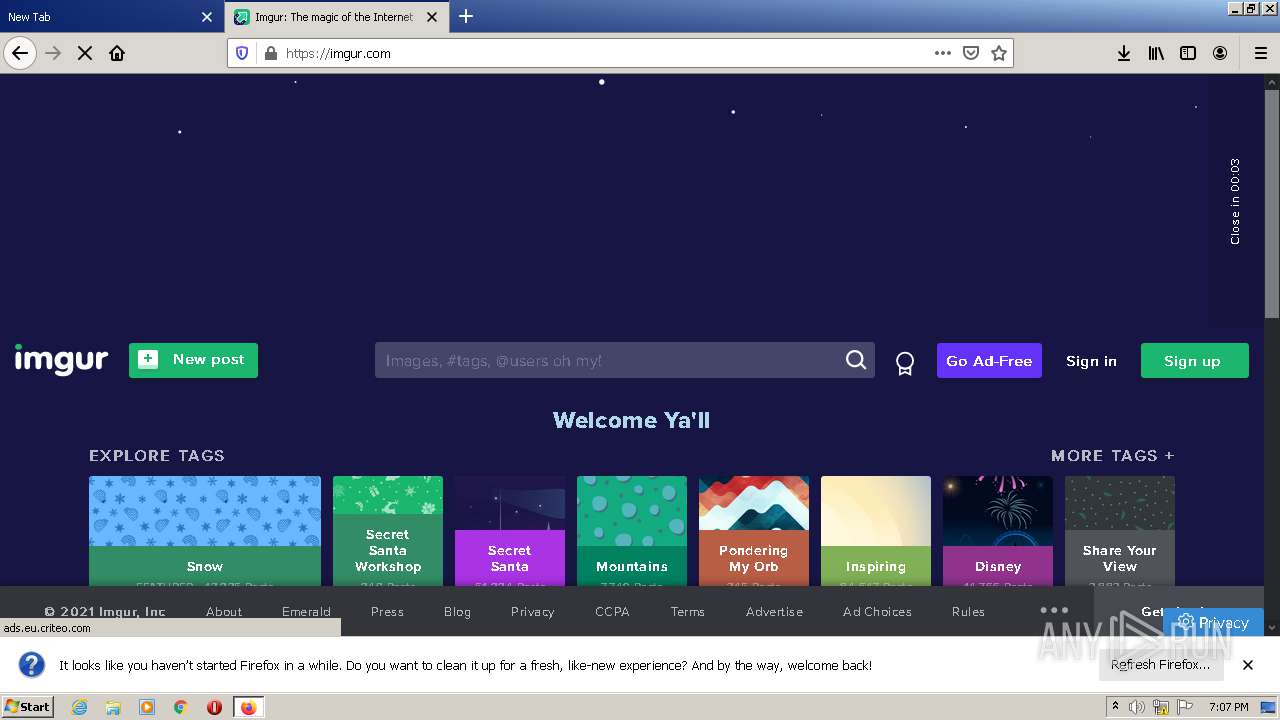Open the Share Your View tag

click(x=1120, y=531)
